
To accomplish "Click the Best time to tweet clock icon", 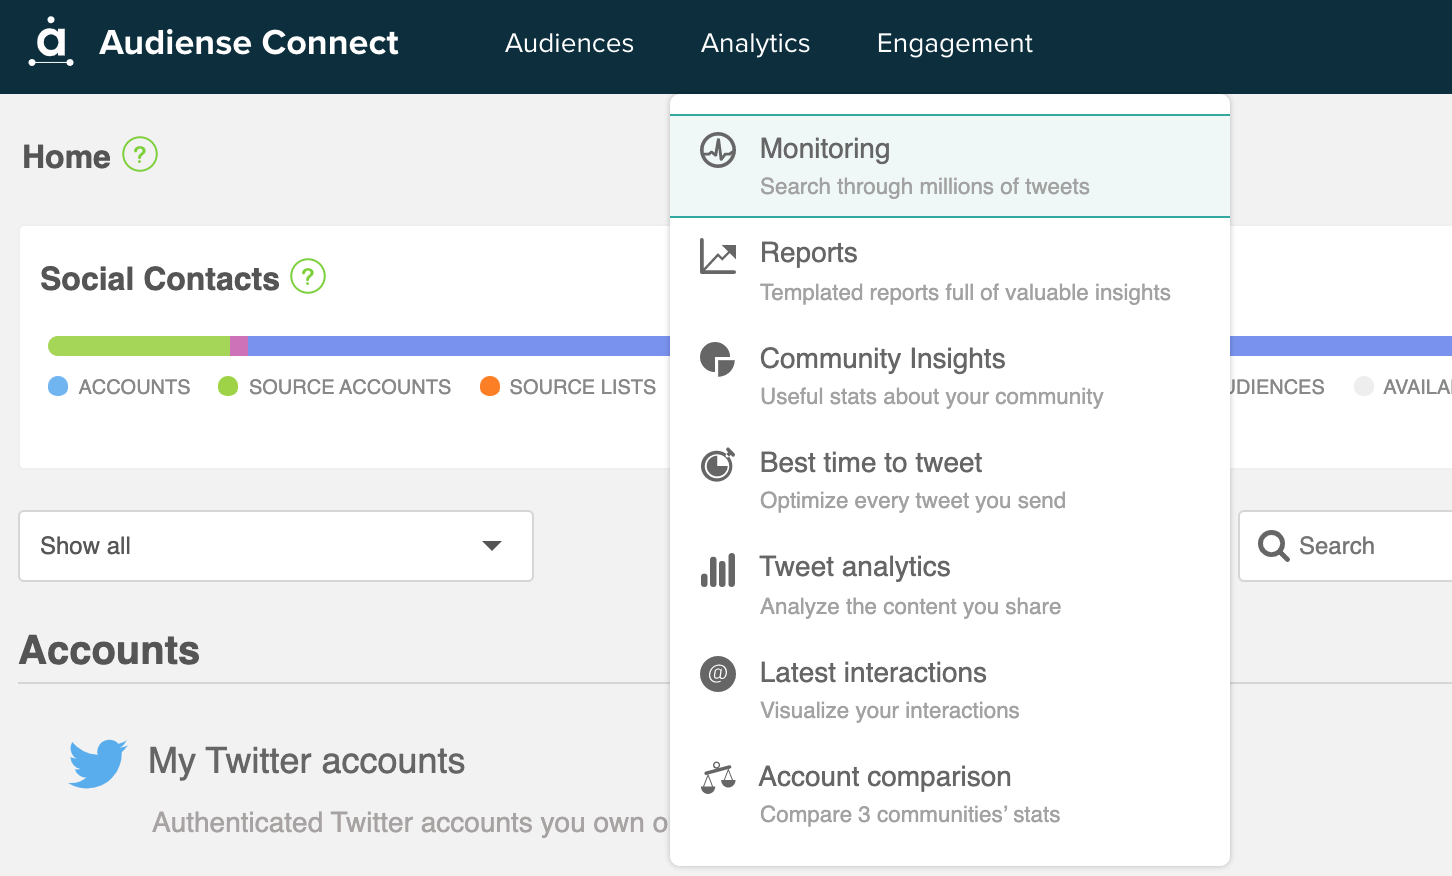I will [718, 464].
